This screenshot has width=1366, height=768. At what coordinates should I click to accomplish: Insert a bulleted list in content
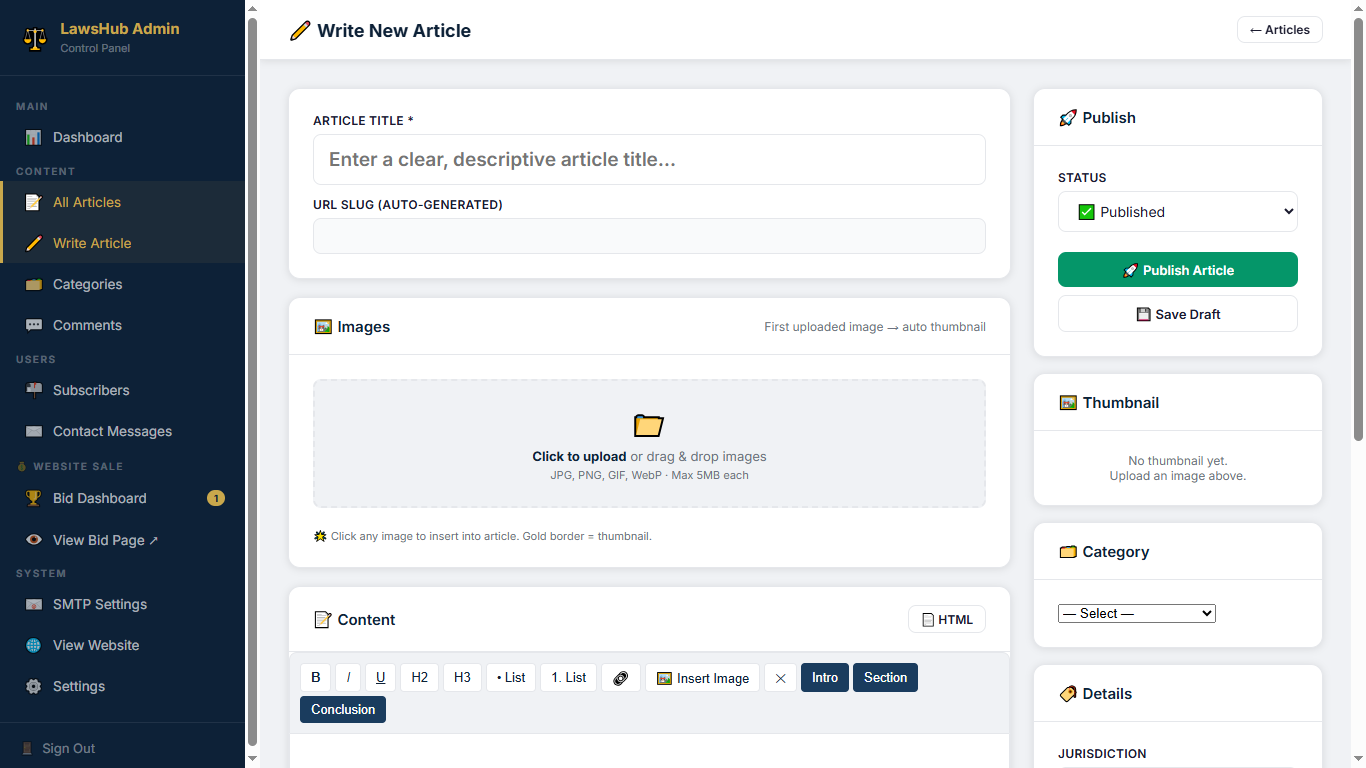pyautogui.click(x=511, y=678)
